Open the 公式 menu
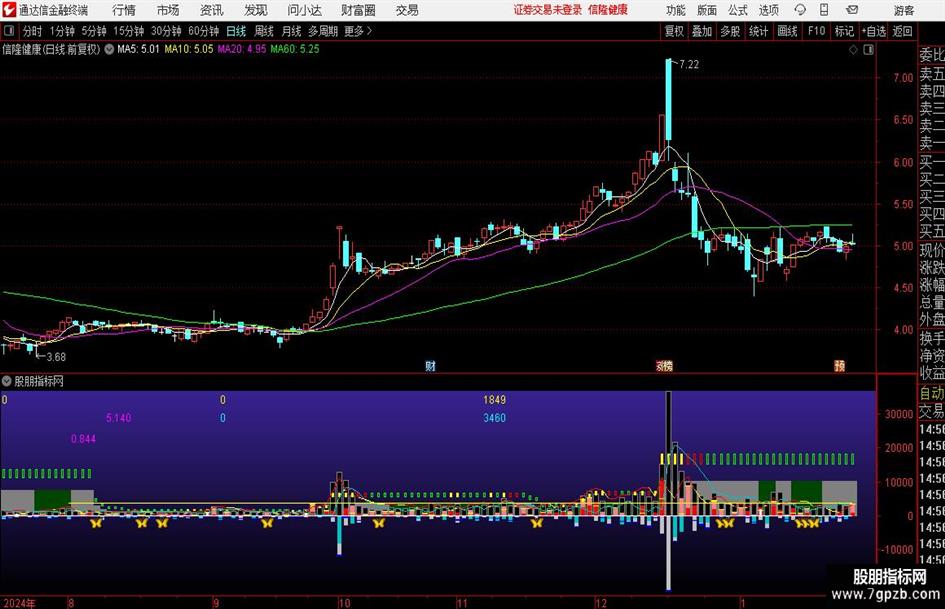The height and width of the screenshot is (609, 945). tap(738, 10)
